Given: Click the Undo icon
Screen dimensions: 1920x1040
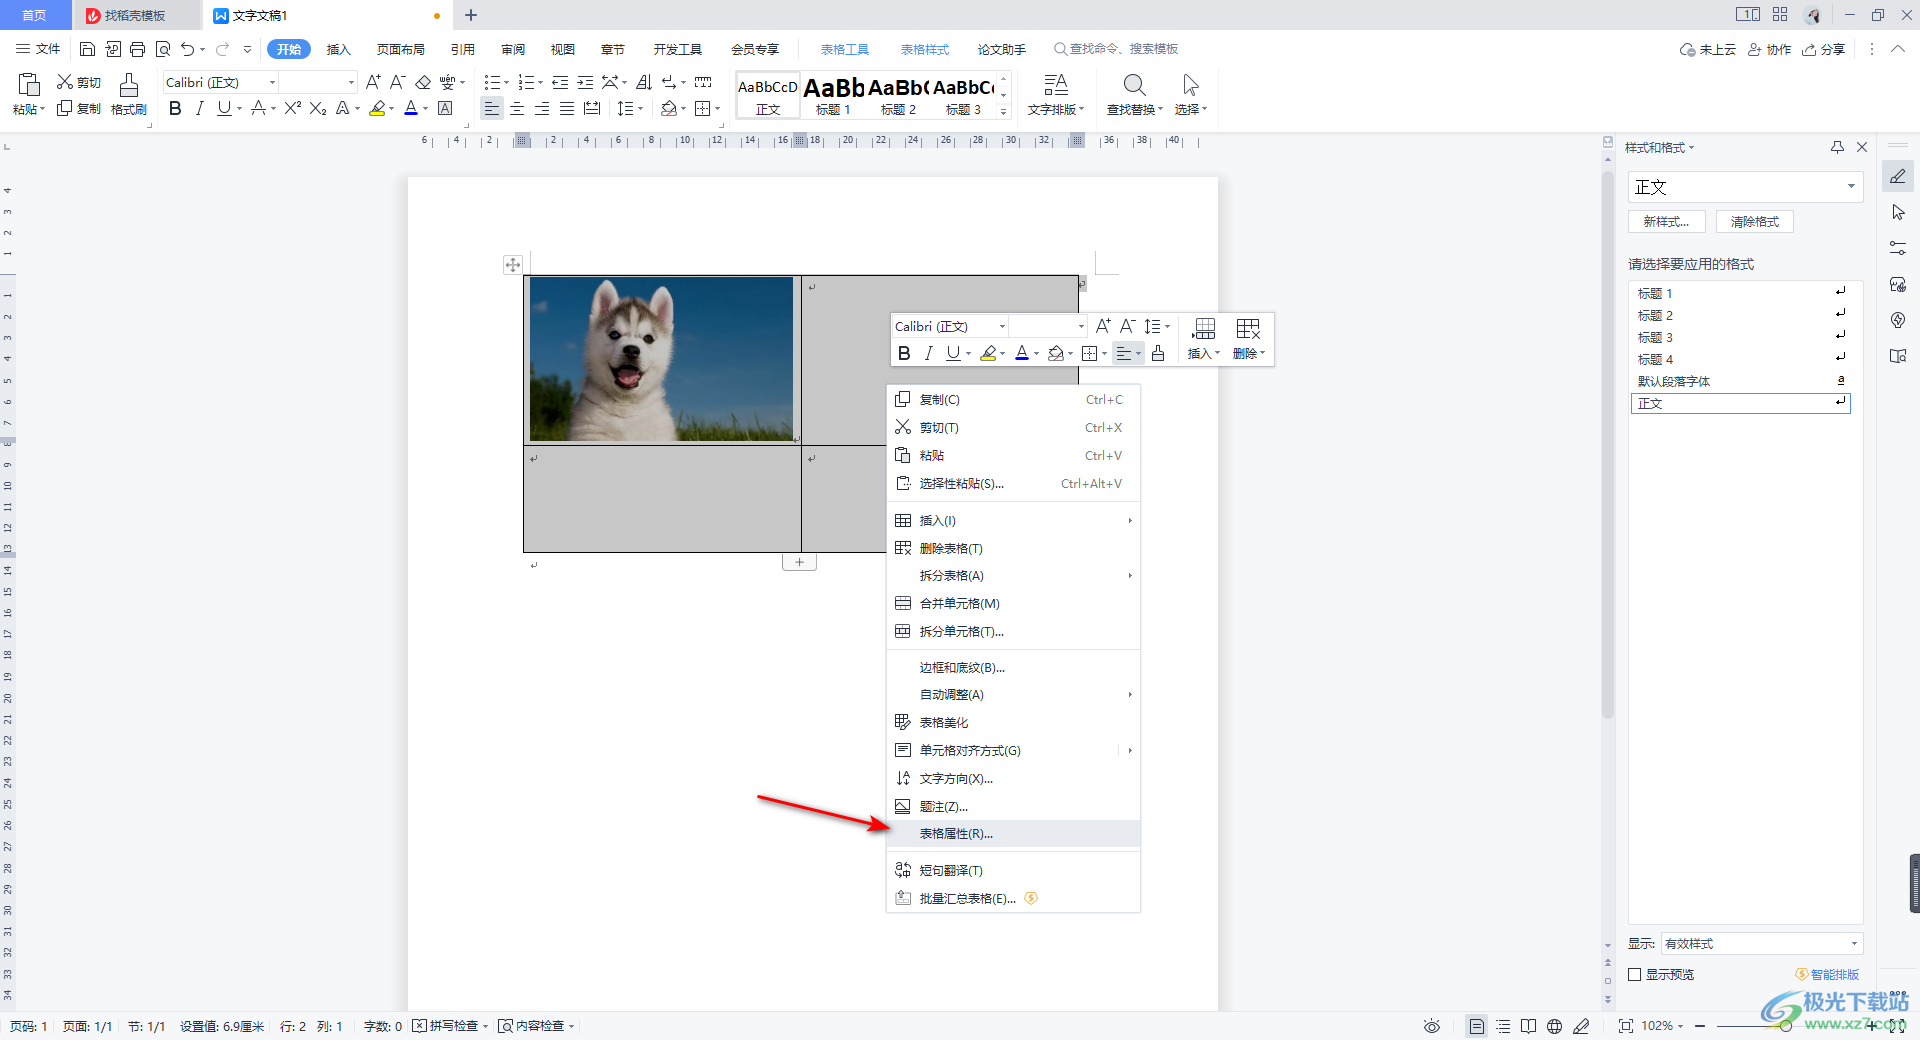Looking at the screenshot, I should (x=187, y=49).
